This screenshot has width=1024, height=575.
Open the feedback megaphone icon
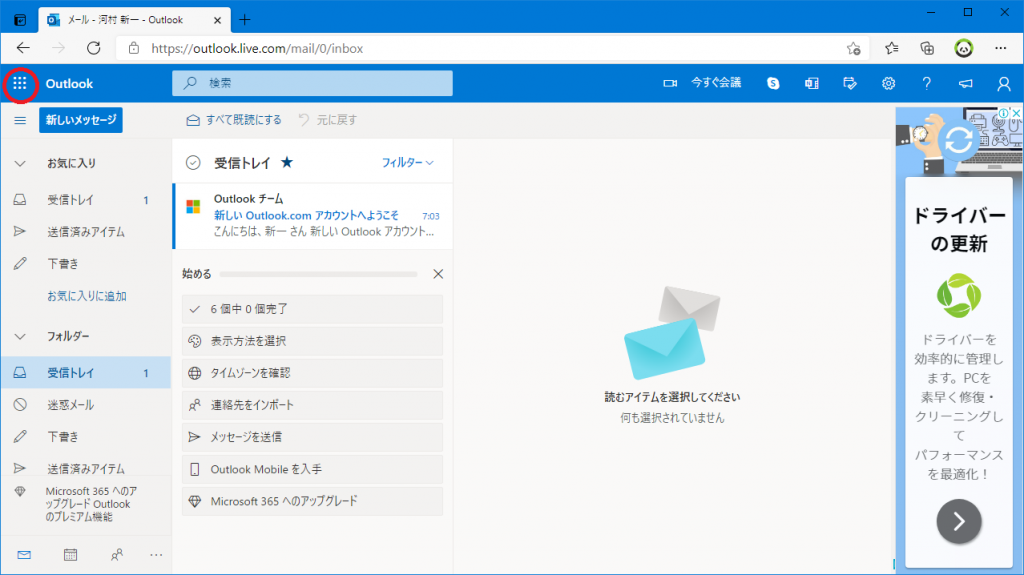[x=965, y=84]
